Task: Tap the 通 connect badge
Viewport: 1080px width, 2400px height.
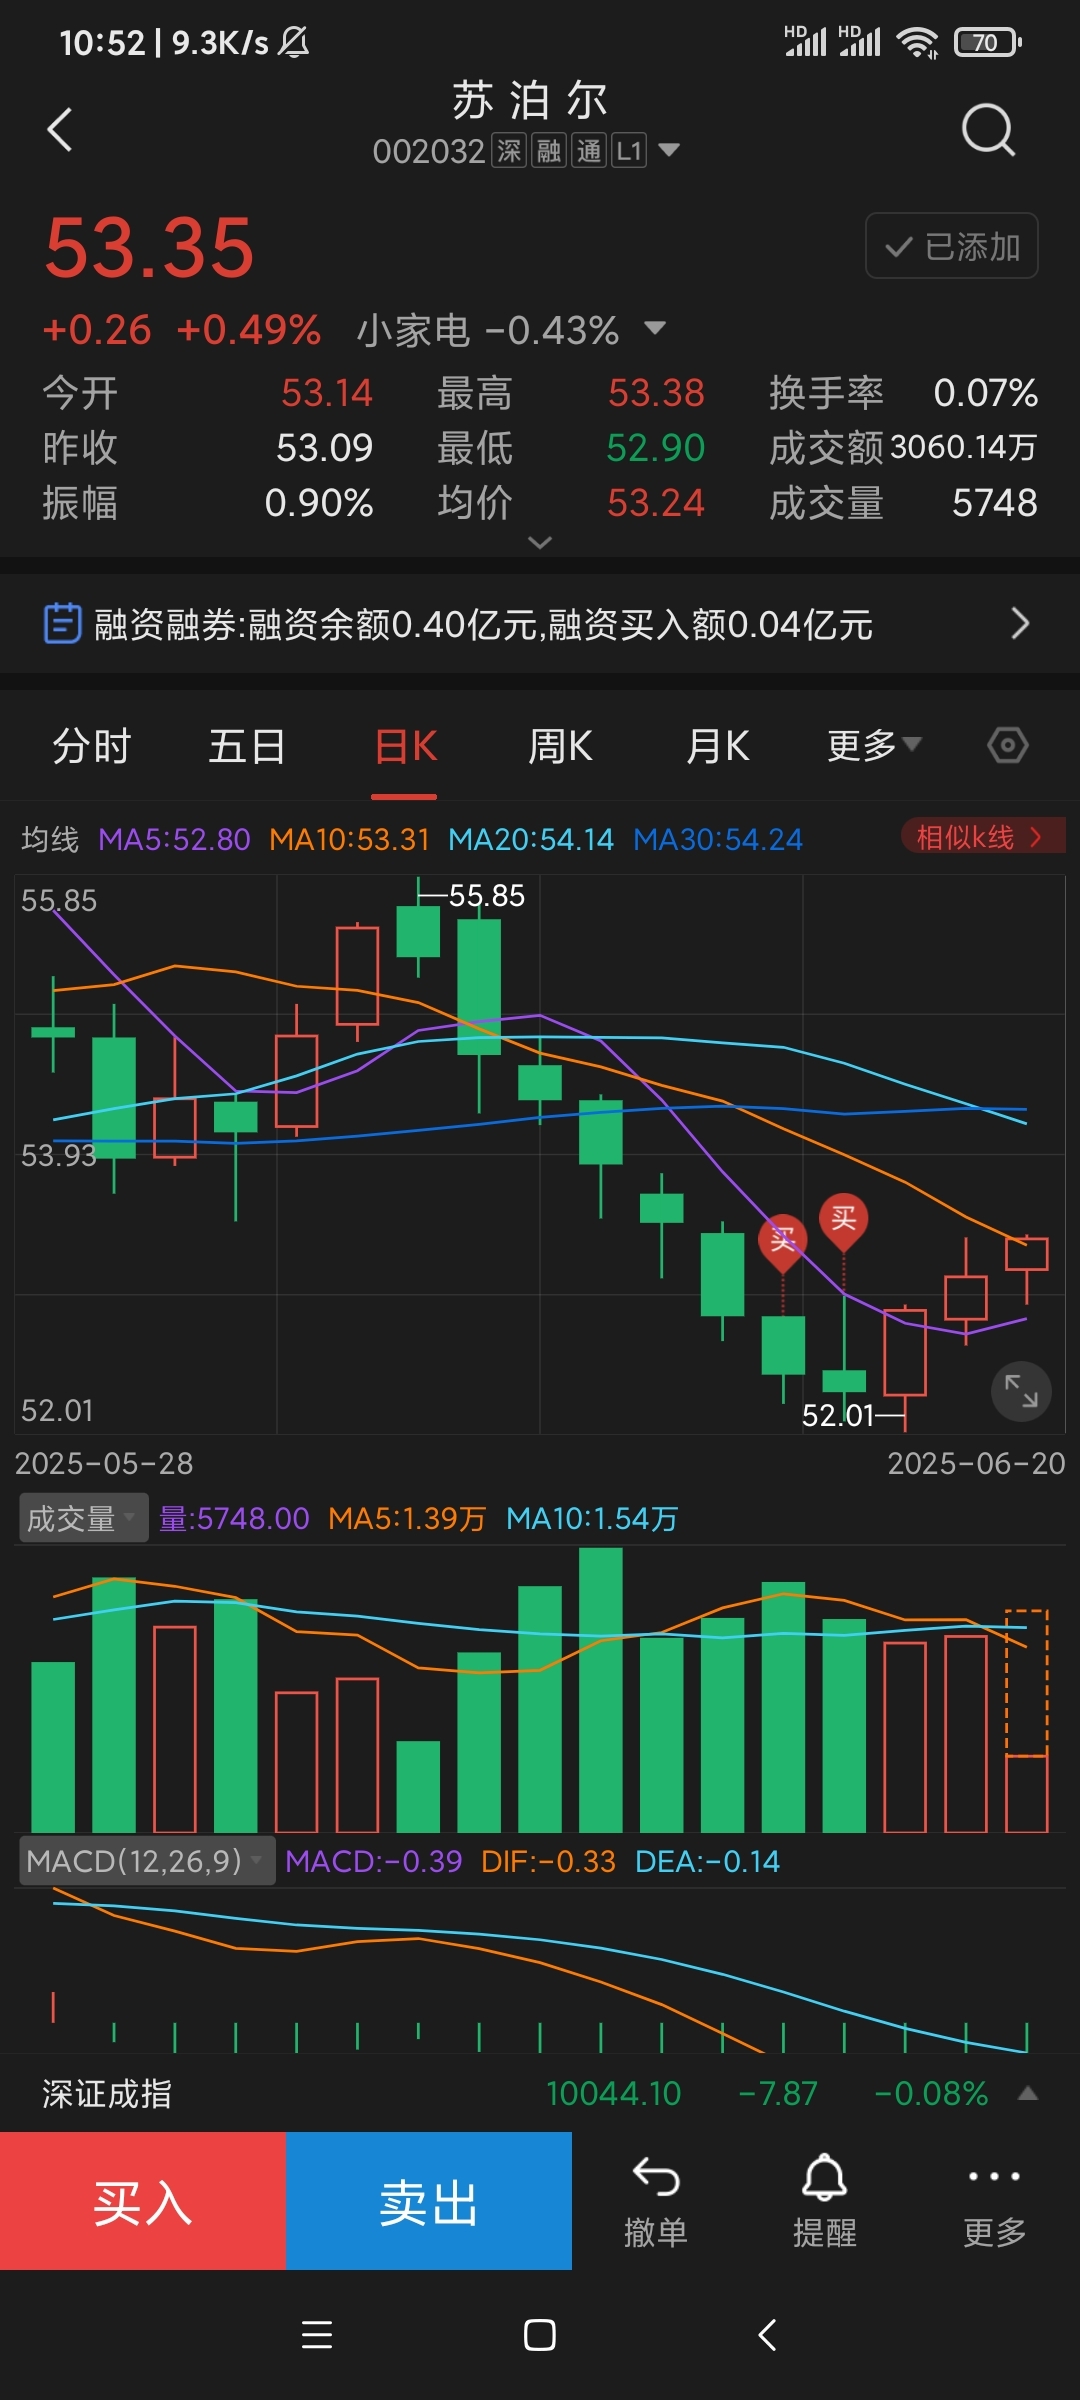Action: click(589, 151)
